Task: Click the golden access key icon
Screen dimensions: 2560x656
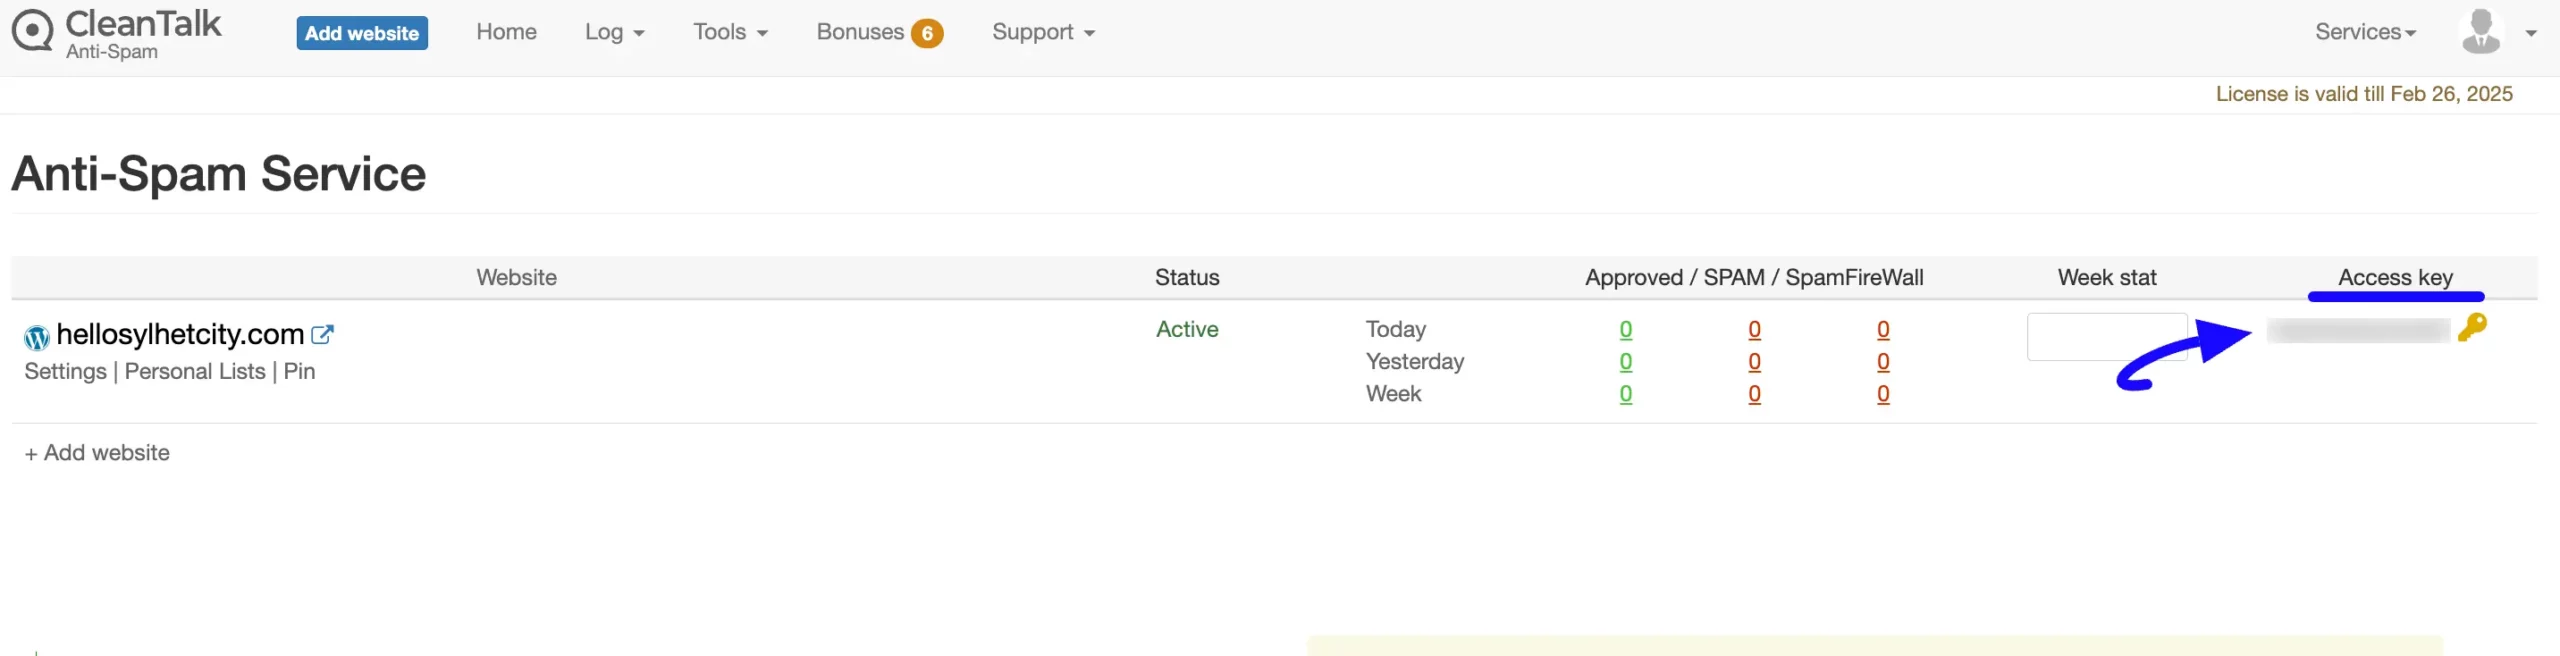Action: click(x=2472, y=327)
